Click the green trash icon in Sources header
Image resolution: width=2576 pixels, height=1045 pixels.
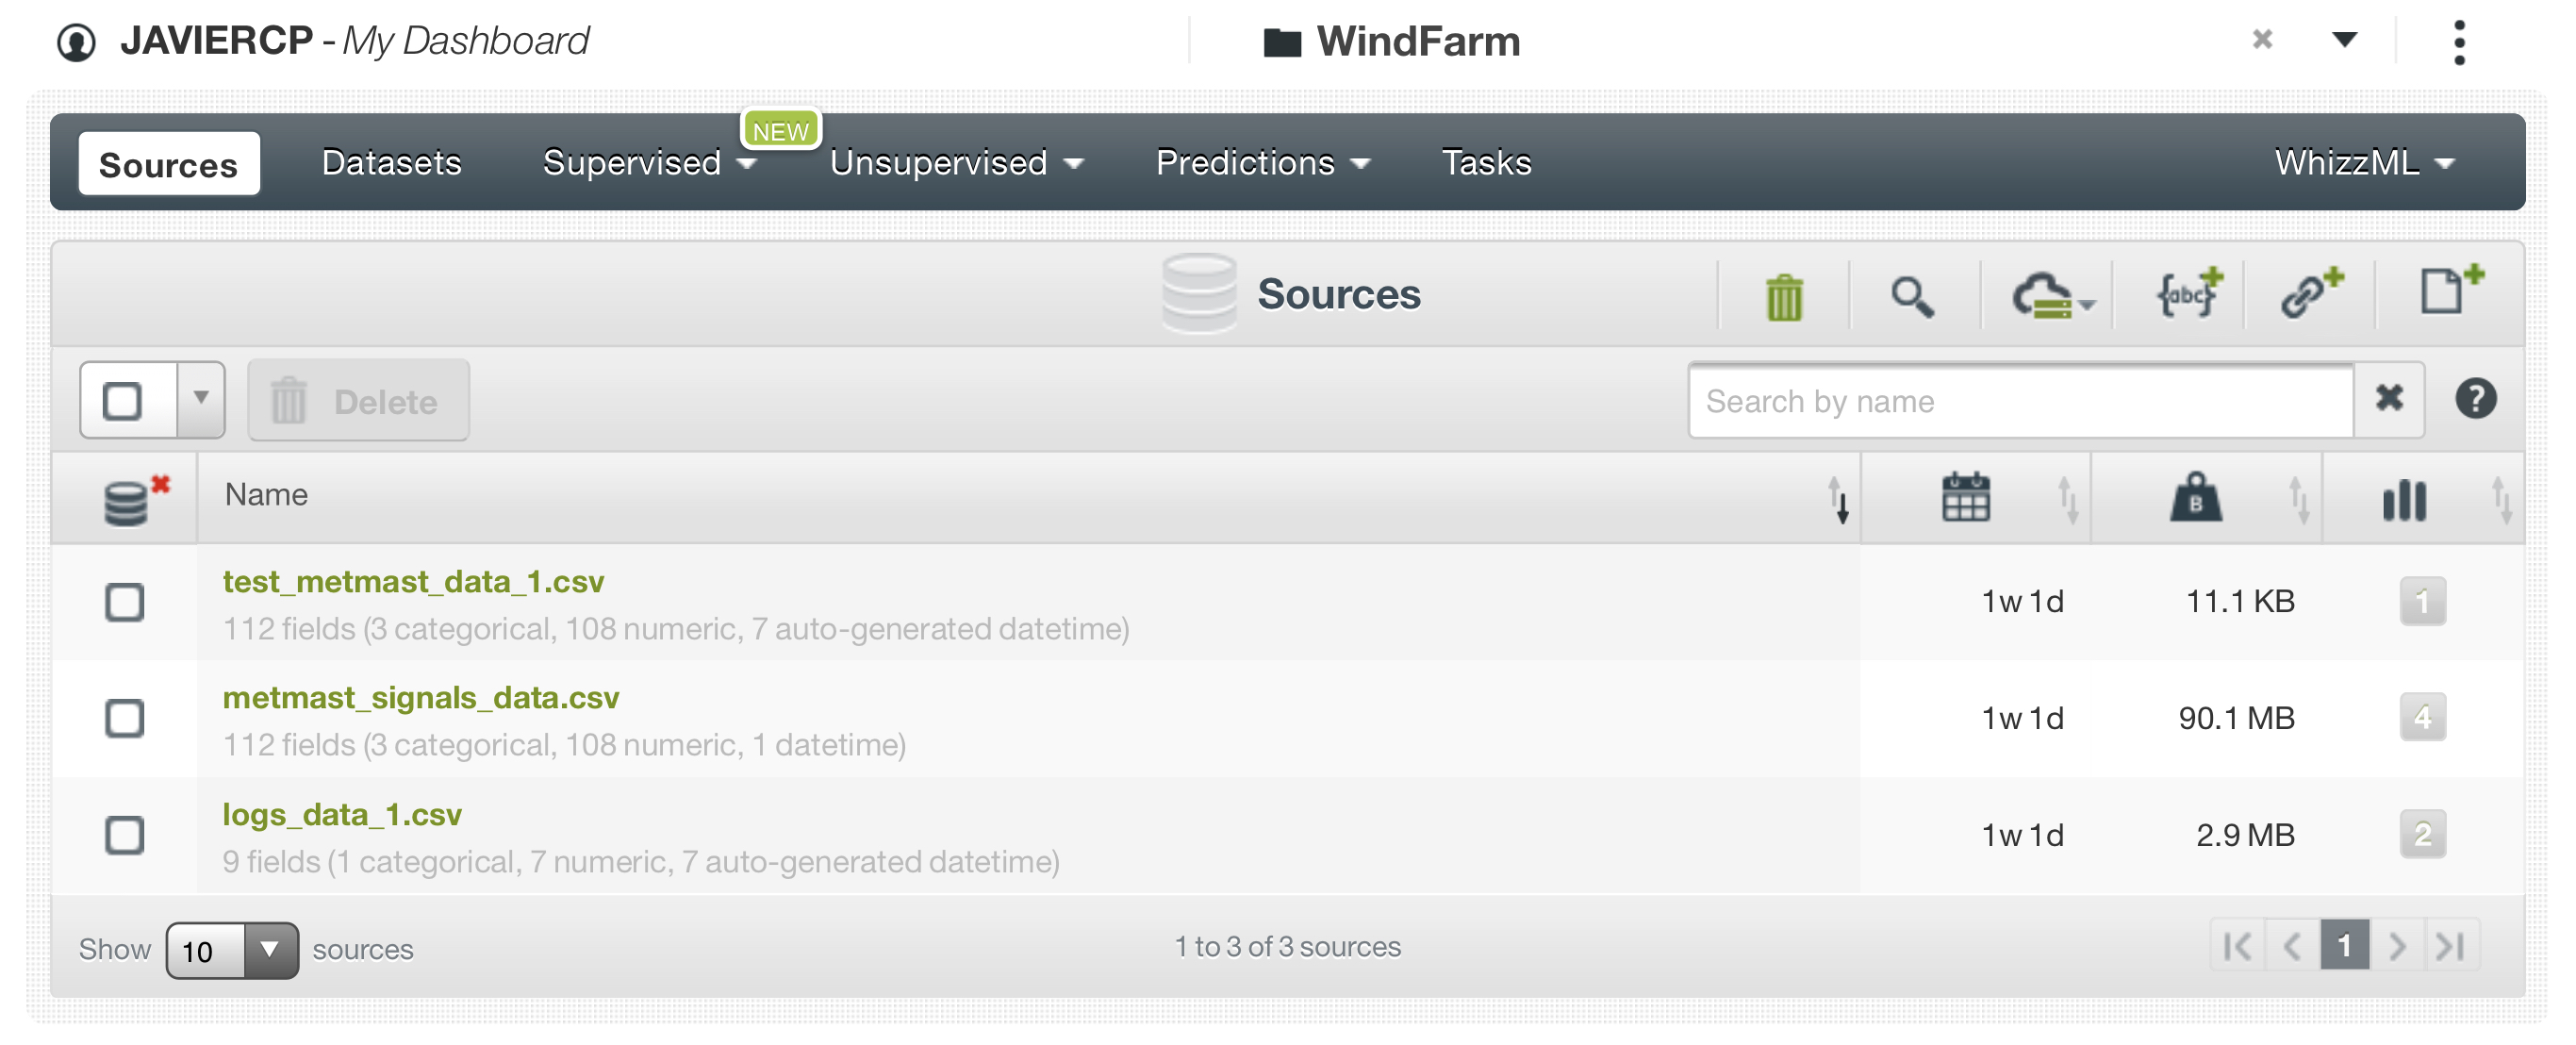point(1783,297)
